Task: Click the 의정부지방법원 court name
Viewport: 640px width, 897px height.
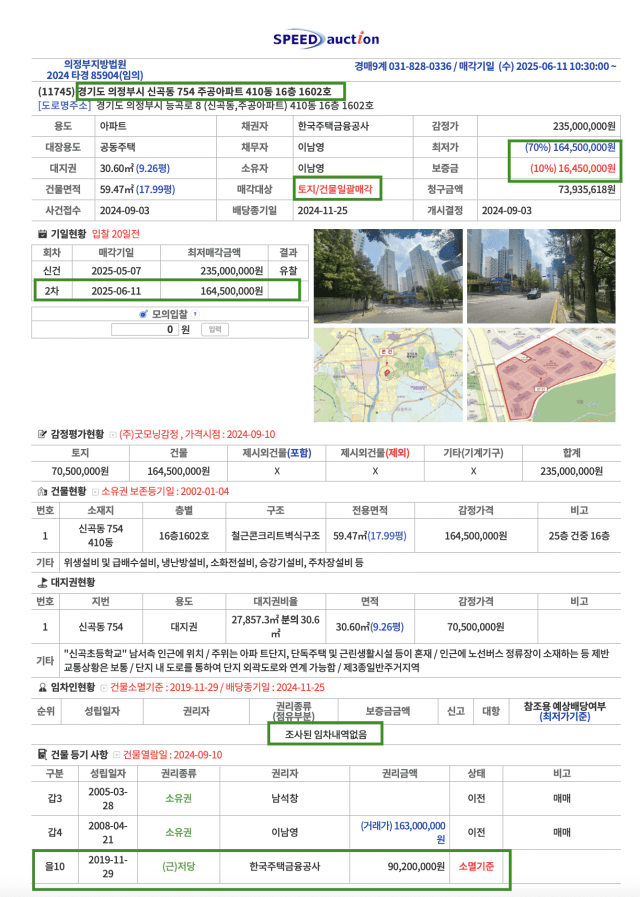Action: pyautogui.click(x=95, y=64)
